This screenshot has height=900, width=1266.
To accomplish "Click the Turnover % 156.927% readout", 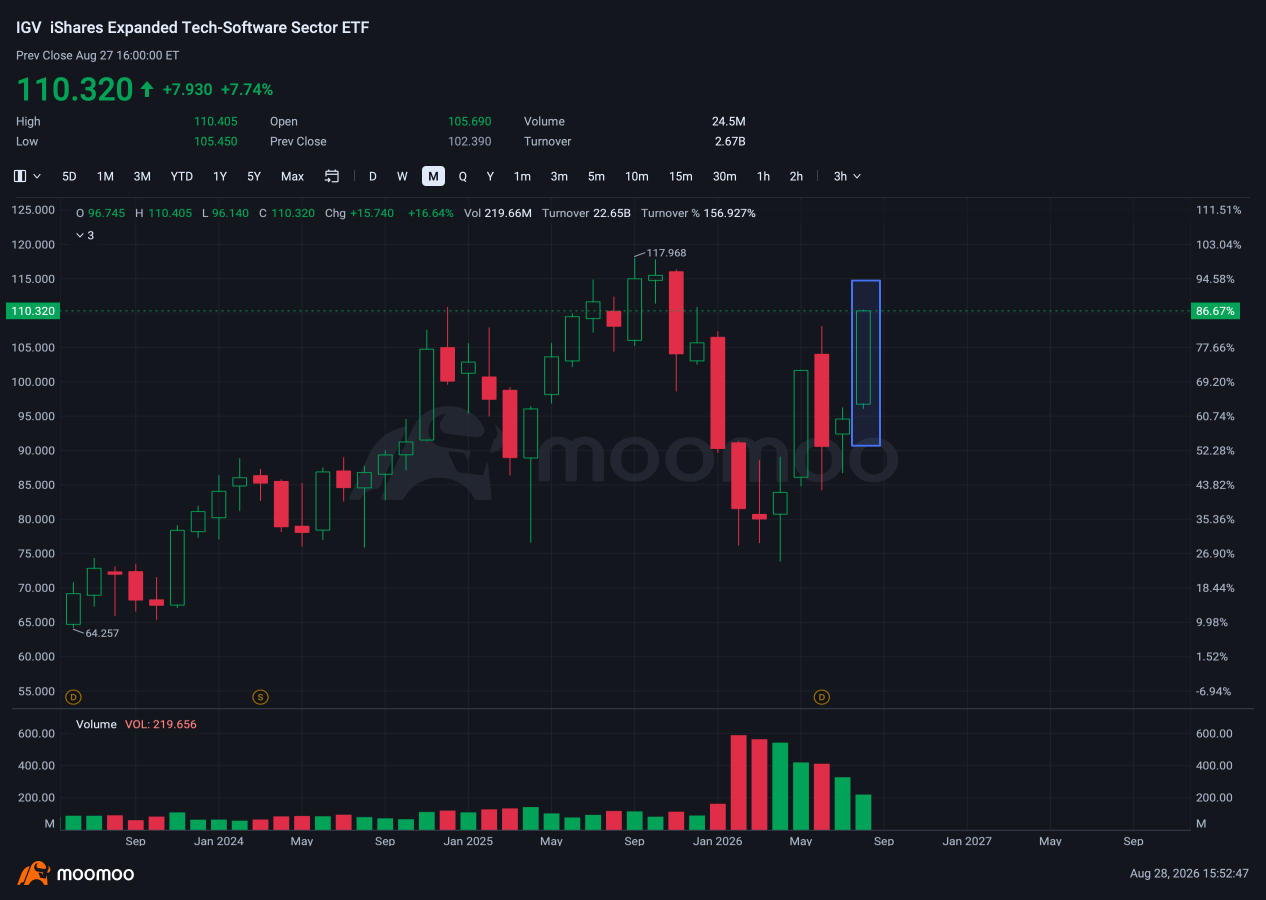I will [698, 213].
